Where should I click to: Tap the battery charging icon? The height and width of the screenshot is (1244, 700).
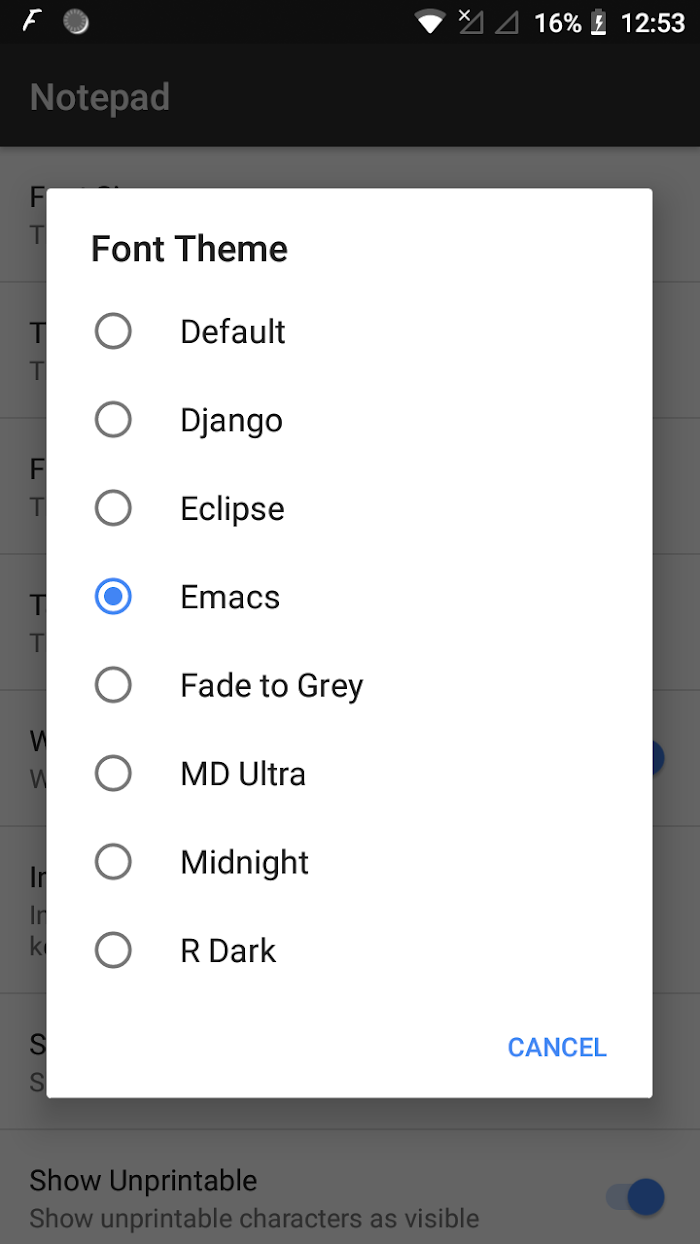point(599,22)
